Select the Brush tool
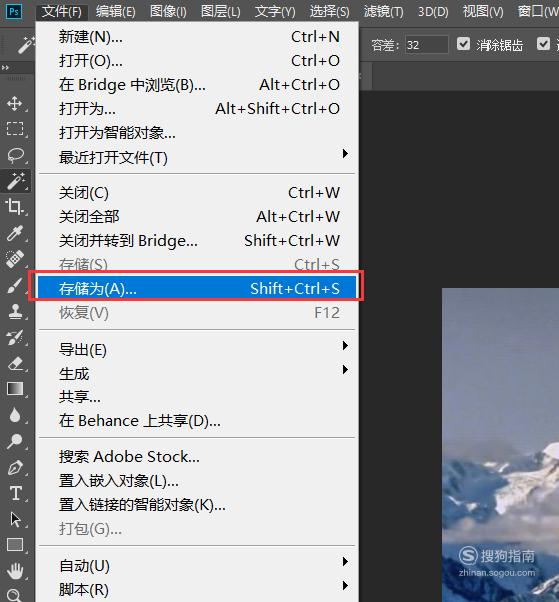 tap(15, 286)
